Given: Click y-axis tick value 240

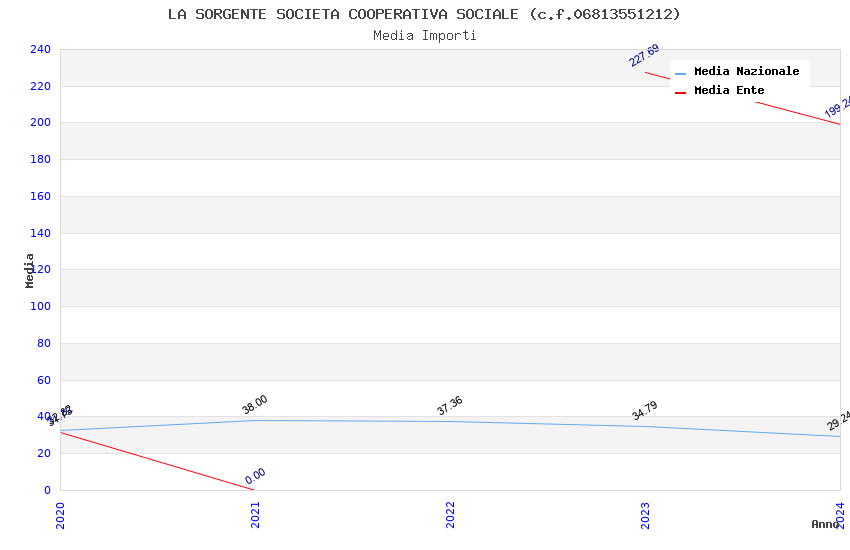Looking at the screenshot, I should pos(40,49).
